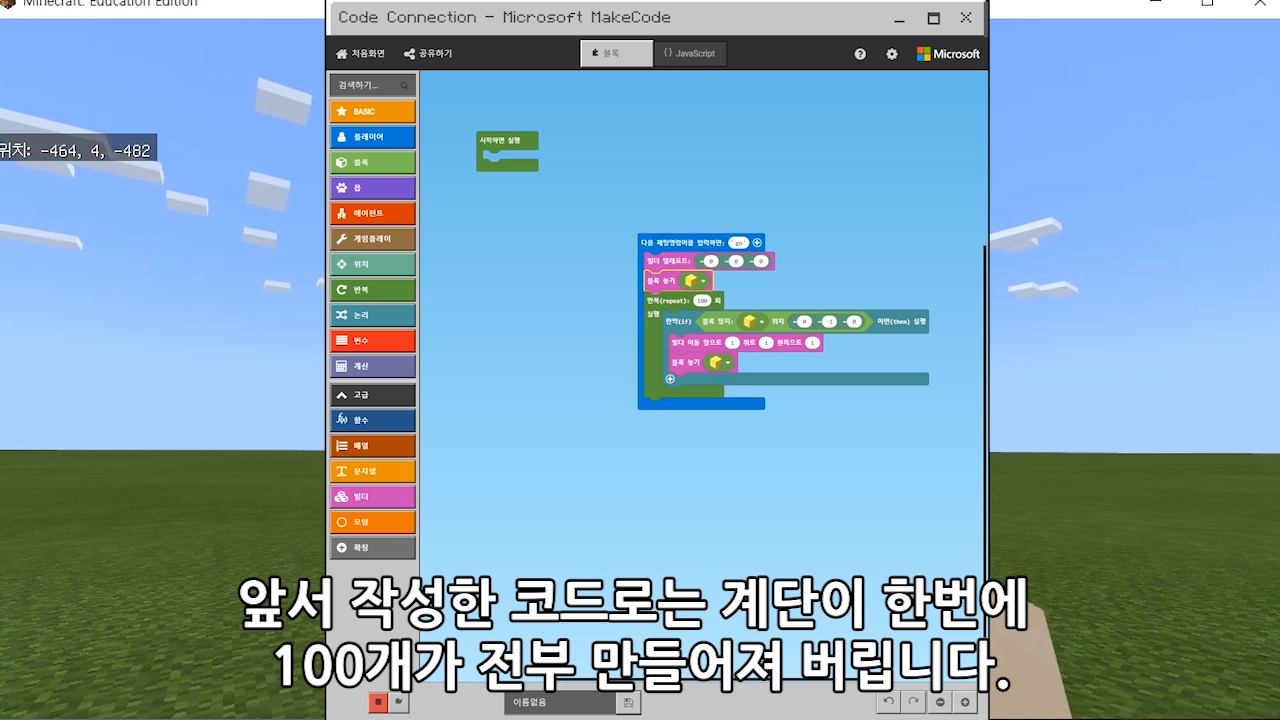
Task: Undo the last workspace change
Action: click(x=888, y=702)
